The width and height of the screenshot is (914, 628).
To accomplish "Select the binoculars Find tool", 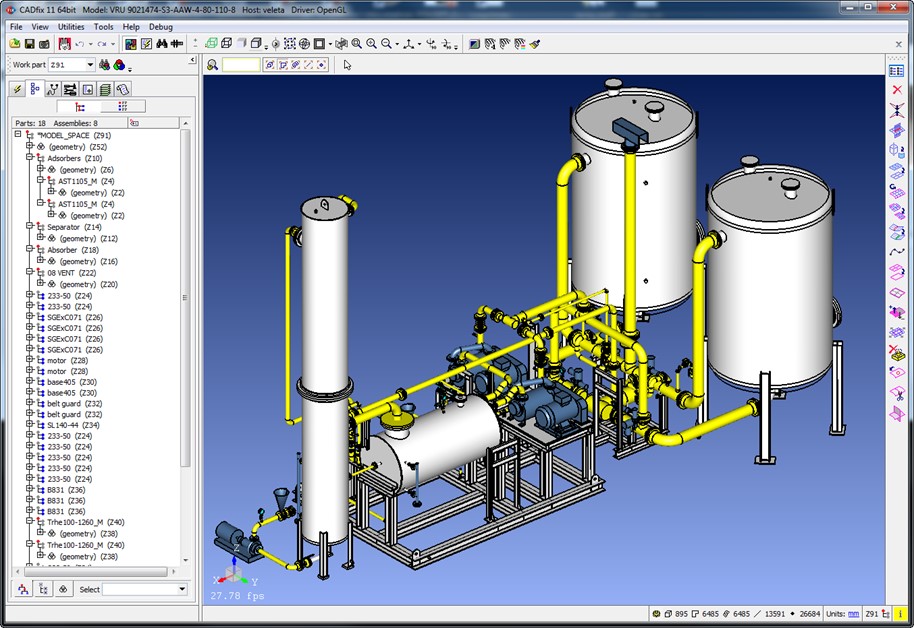I will tap(160, 44).
